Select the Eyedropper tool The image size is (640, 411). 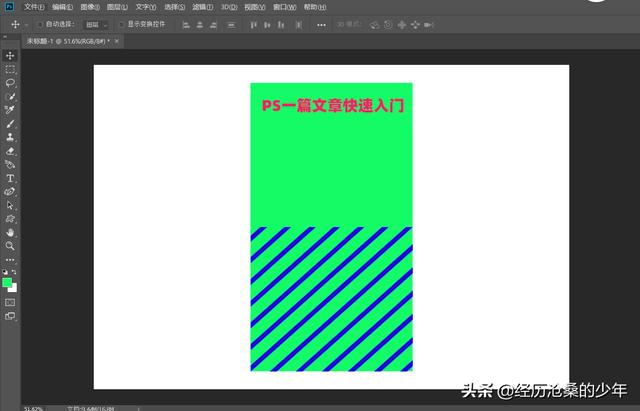click(10, 110)
